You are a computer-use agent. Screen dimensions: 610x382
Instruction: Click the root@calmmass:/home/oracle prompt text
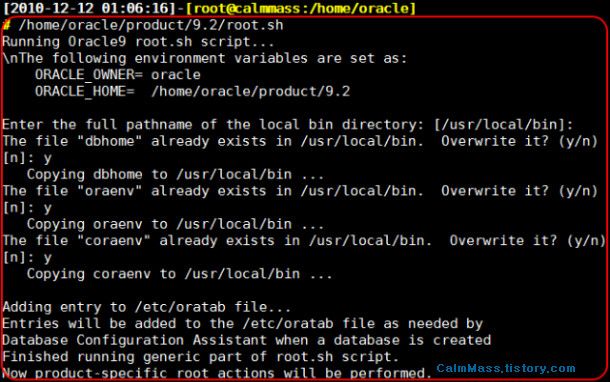(301, 8)
